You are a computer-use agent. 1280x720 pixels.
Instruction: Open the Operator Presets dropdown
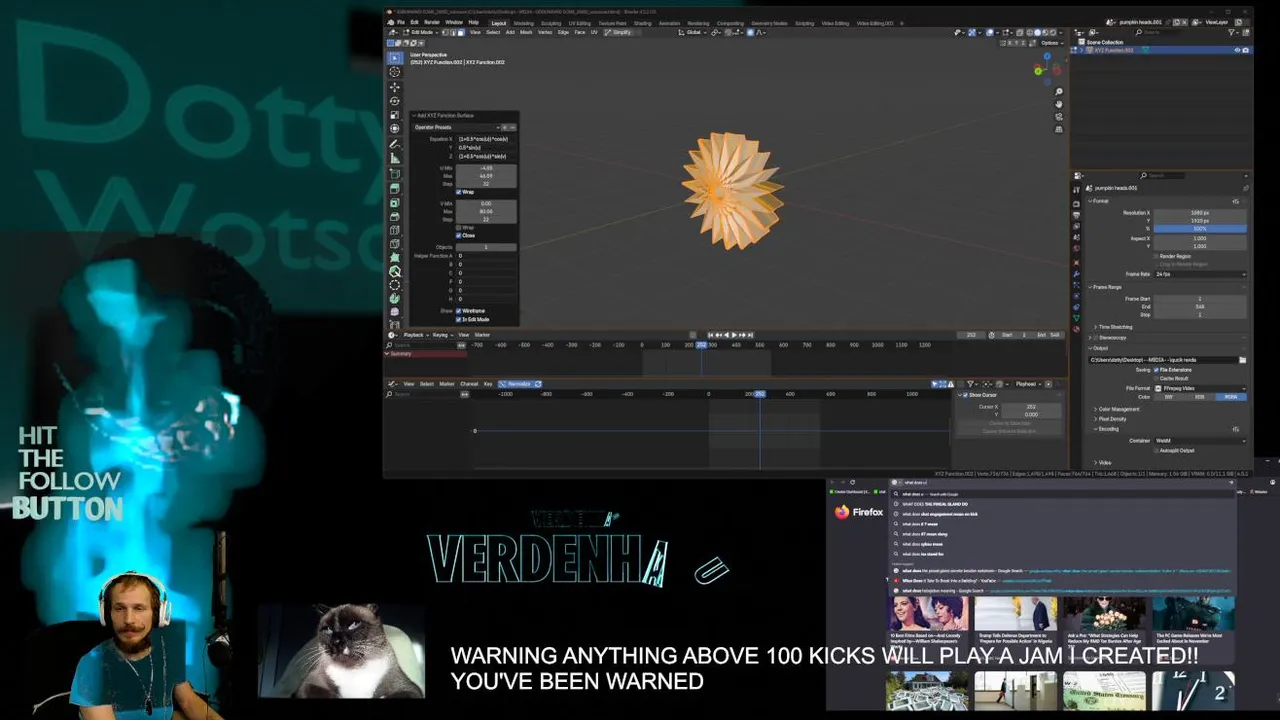pos(456,127)
